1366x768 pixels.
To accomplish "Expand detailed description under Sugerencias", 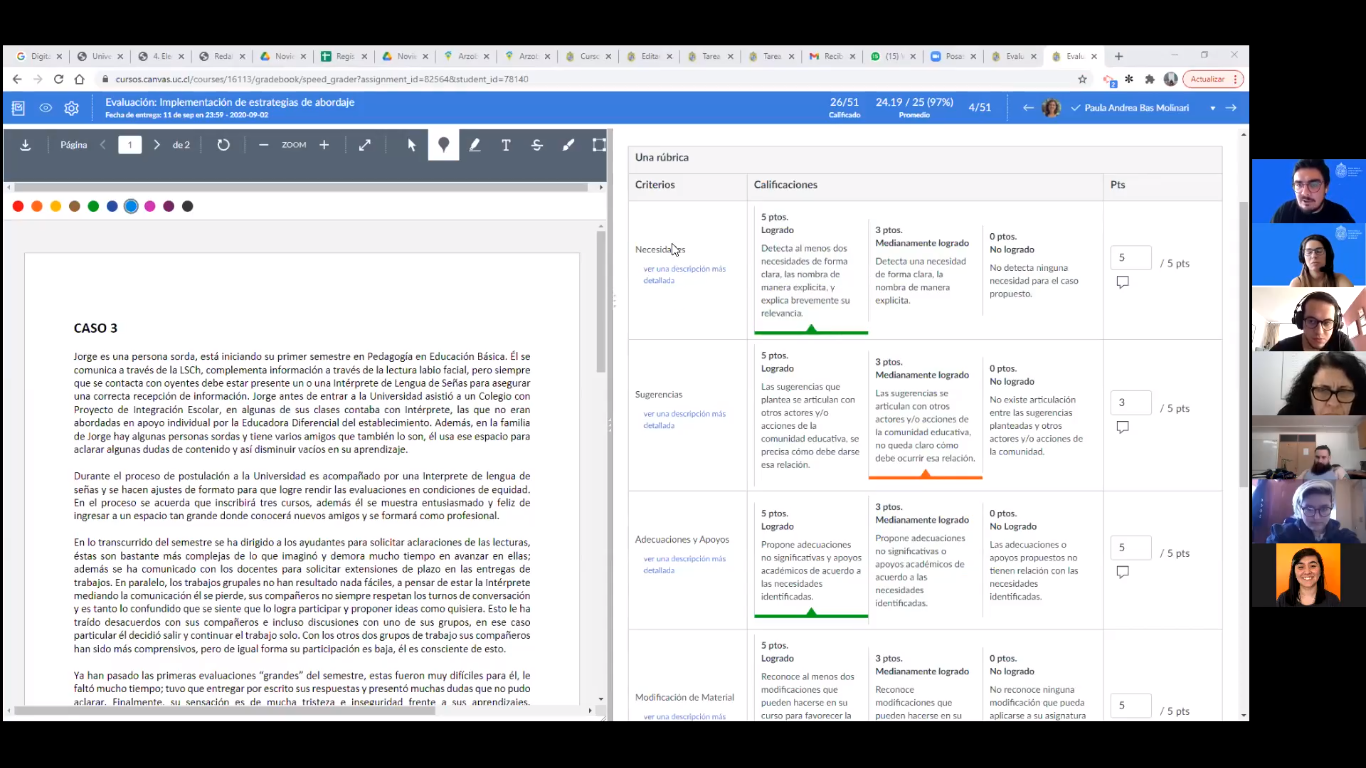I will 684,419.
